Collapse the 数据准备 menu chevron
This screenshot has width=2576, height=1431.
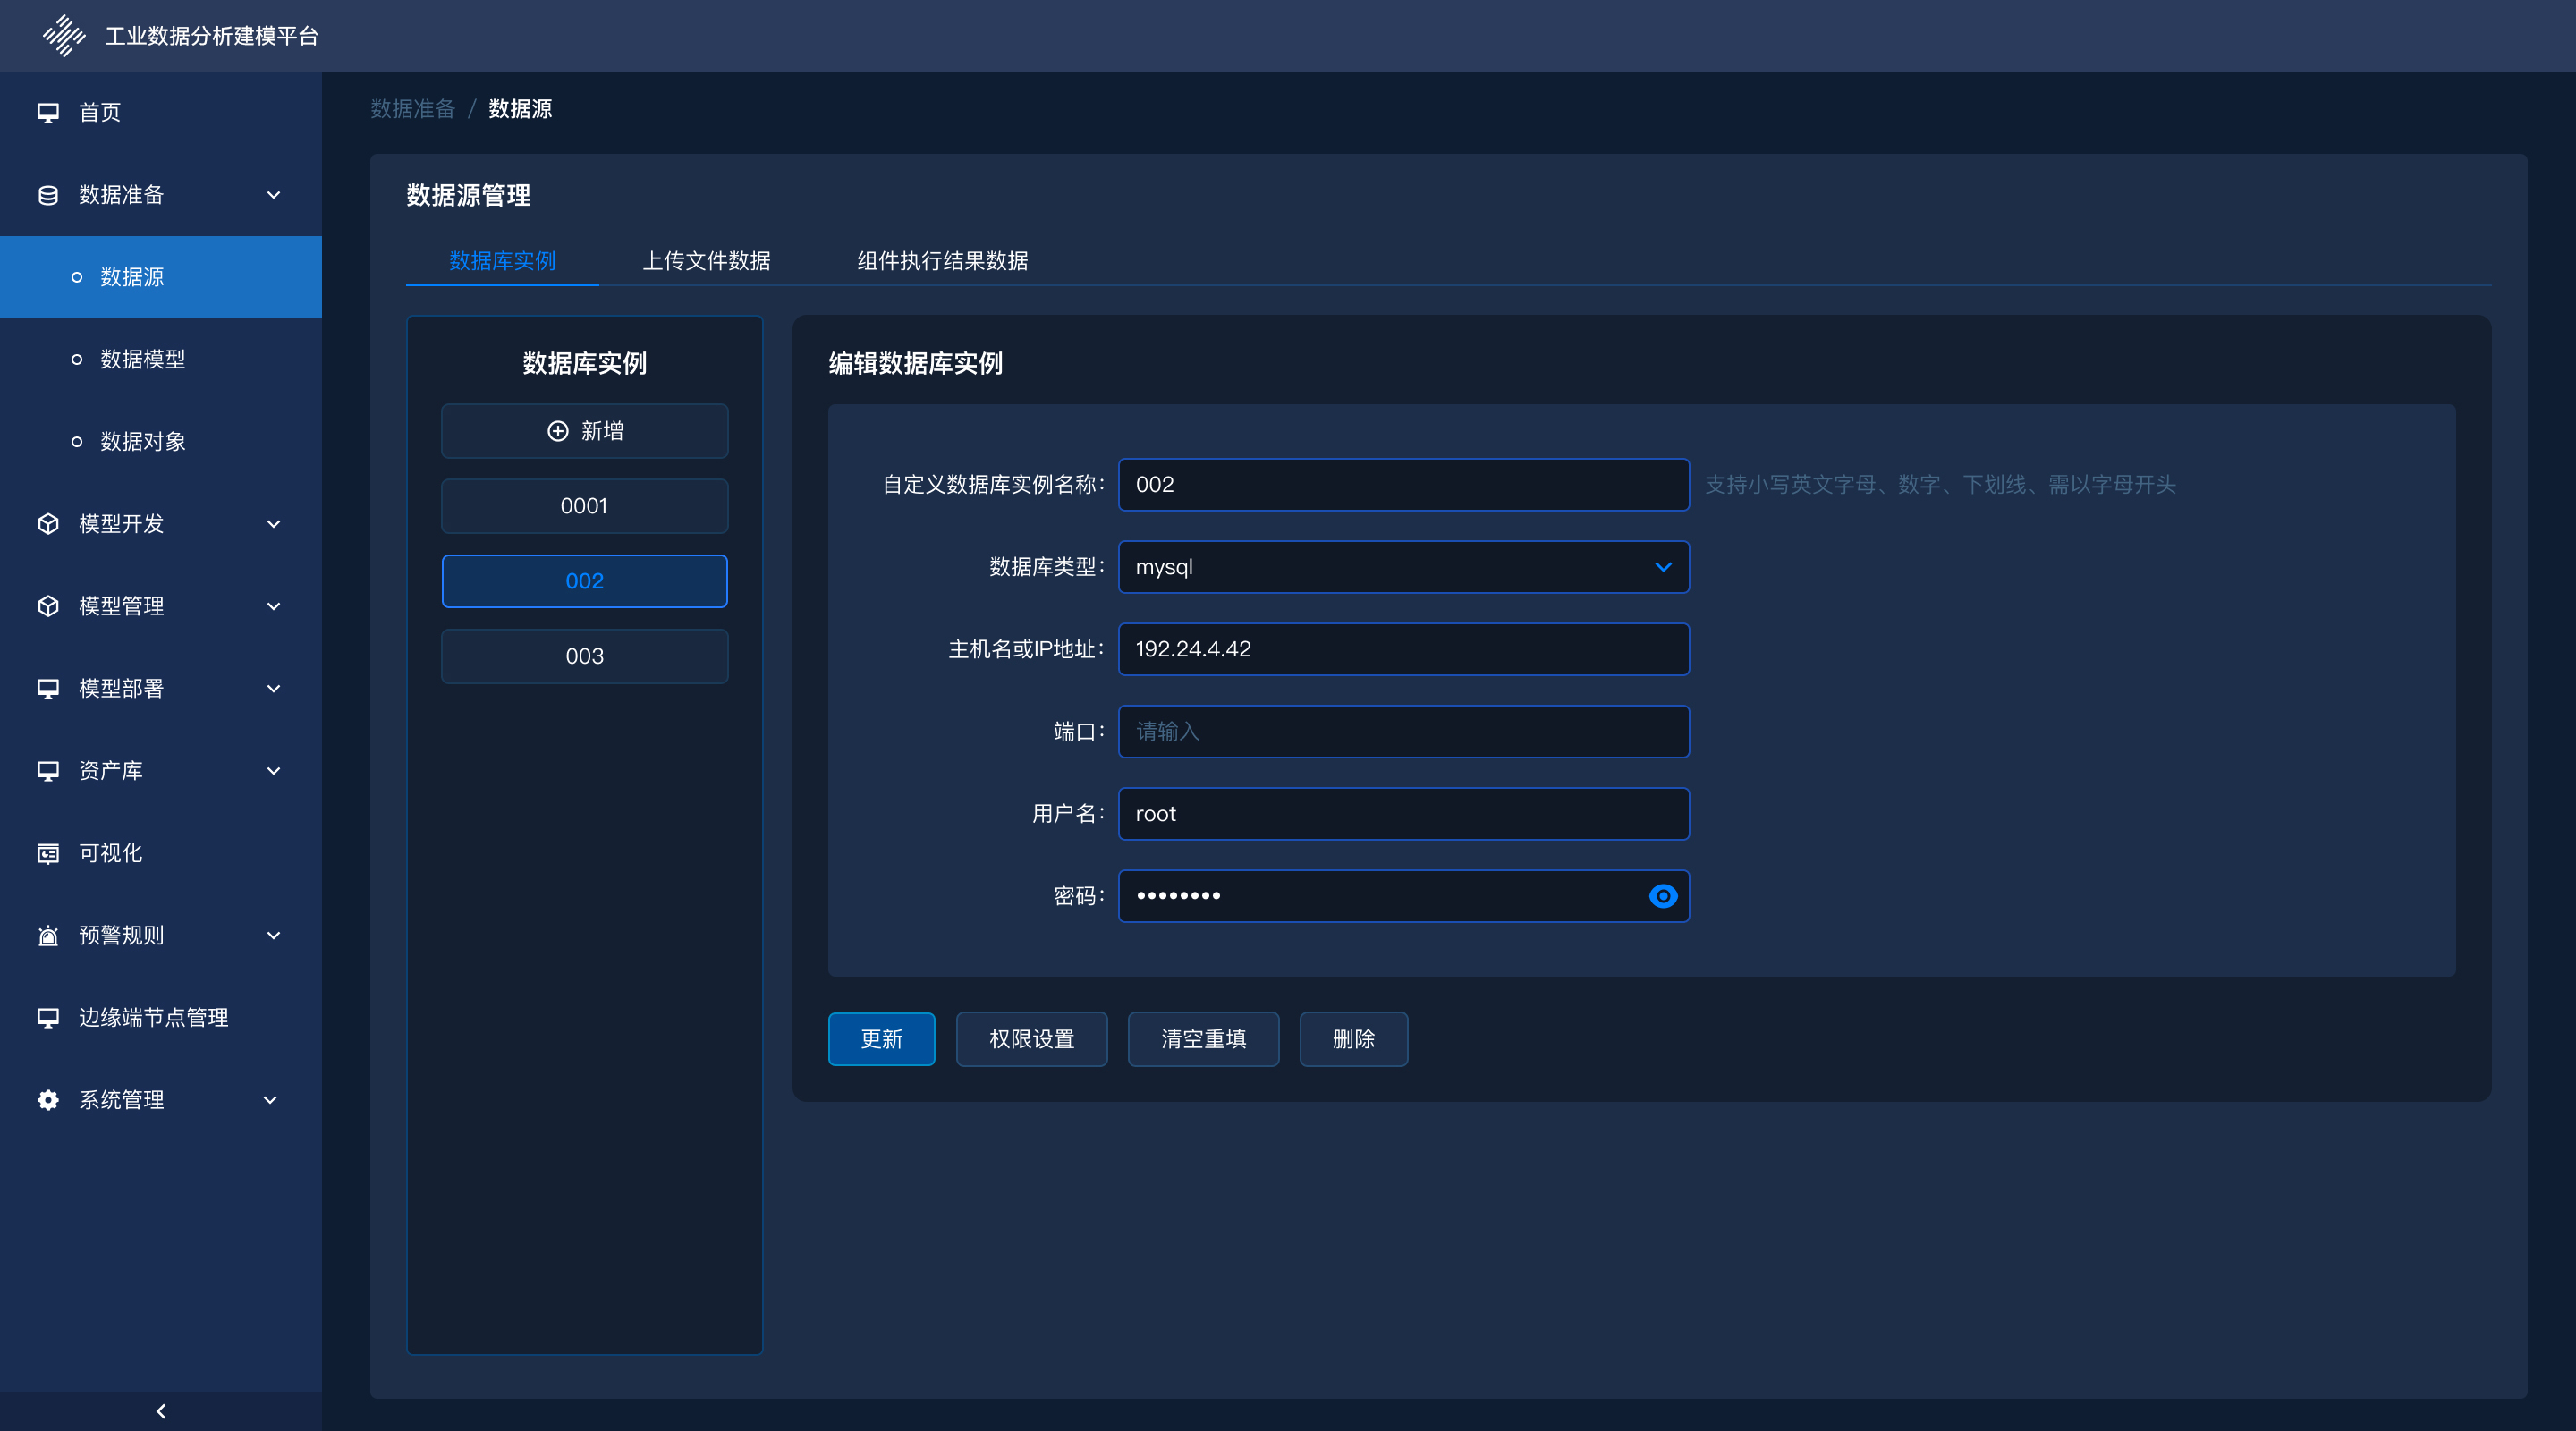pyautogui.click(x=273, y=195)
